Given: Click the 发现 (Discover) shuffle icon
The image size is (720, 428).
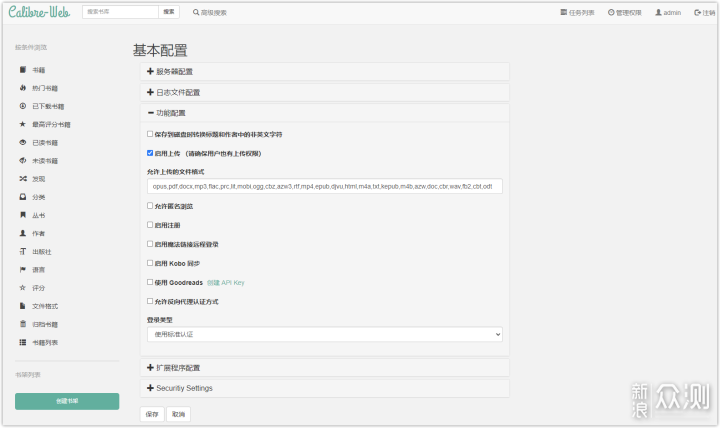Looking at the screenshot, I should coord(23,179).
